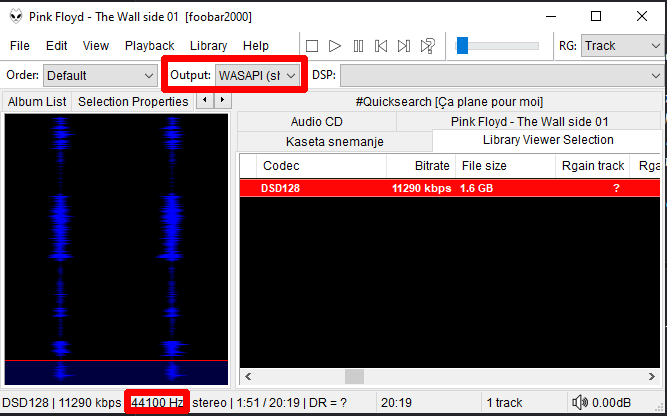Screen dimensions: 667x416
Task: Switch to the Selection Properties tab
Action: 133,102
